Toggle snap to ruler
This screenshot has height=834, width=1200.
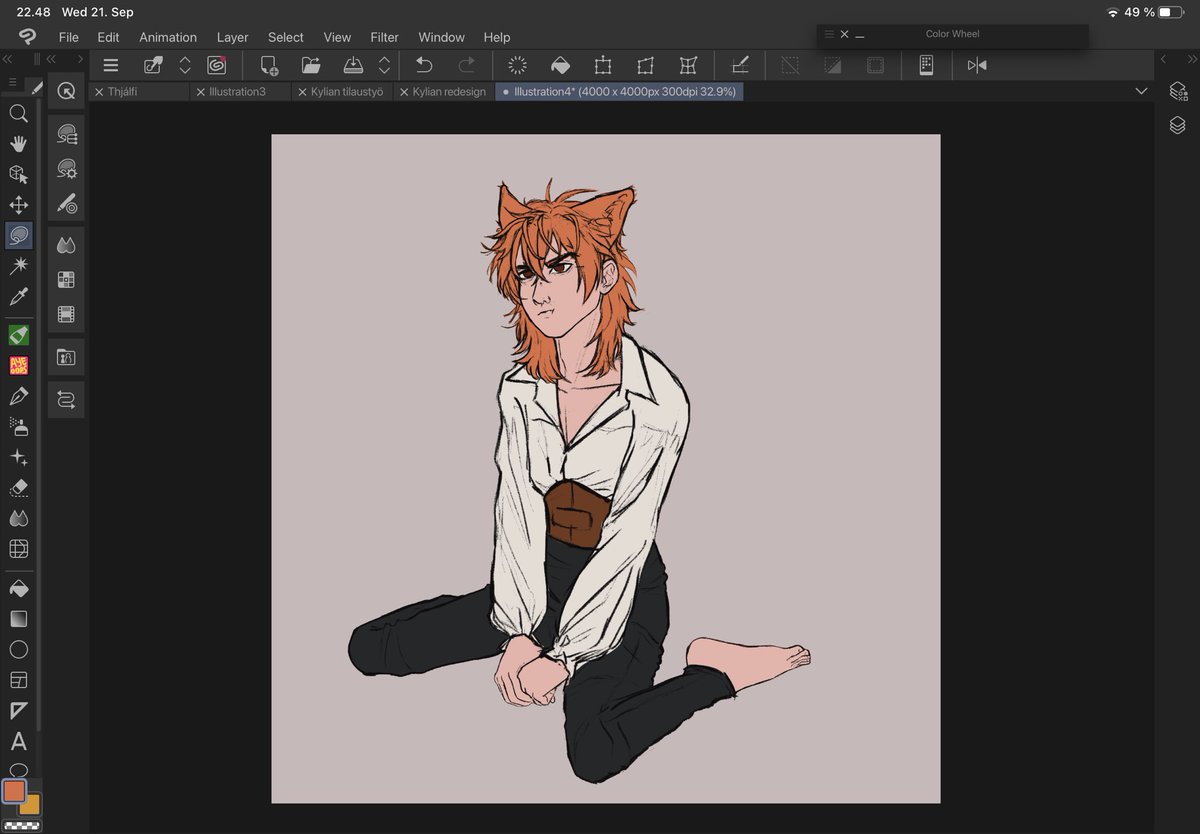point(740,66)
